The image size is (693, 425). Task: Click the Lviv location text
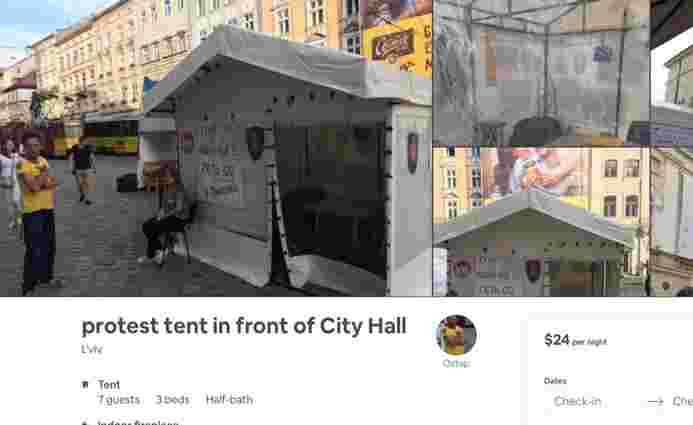click(x=92, y=349)
